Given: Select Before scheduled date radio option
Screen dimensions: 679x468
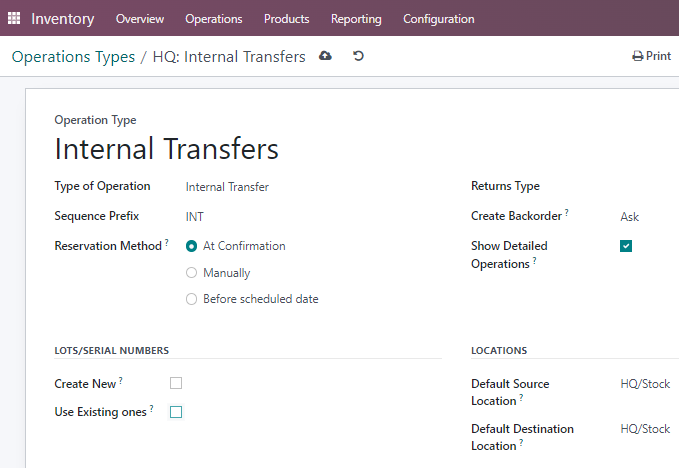Looking at the screenshot, I should [191, 299].
